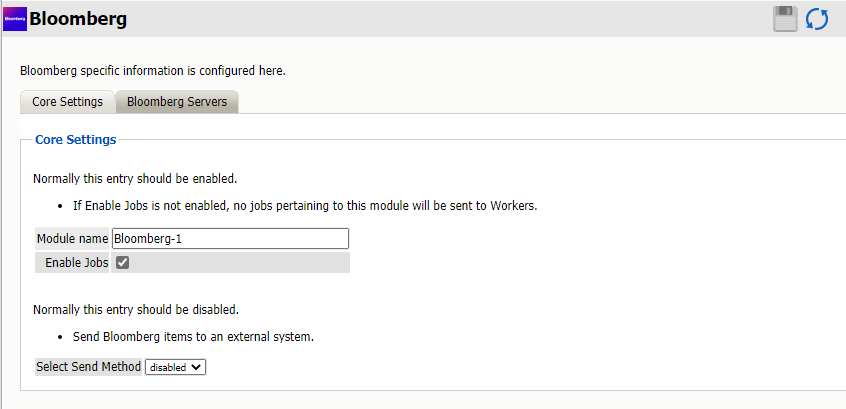Click the bullet note about Workers jobs
This screenshot has width=846, height=409.
tap(305, 206)
